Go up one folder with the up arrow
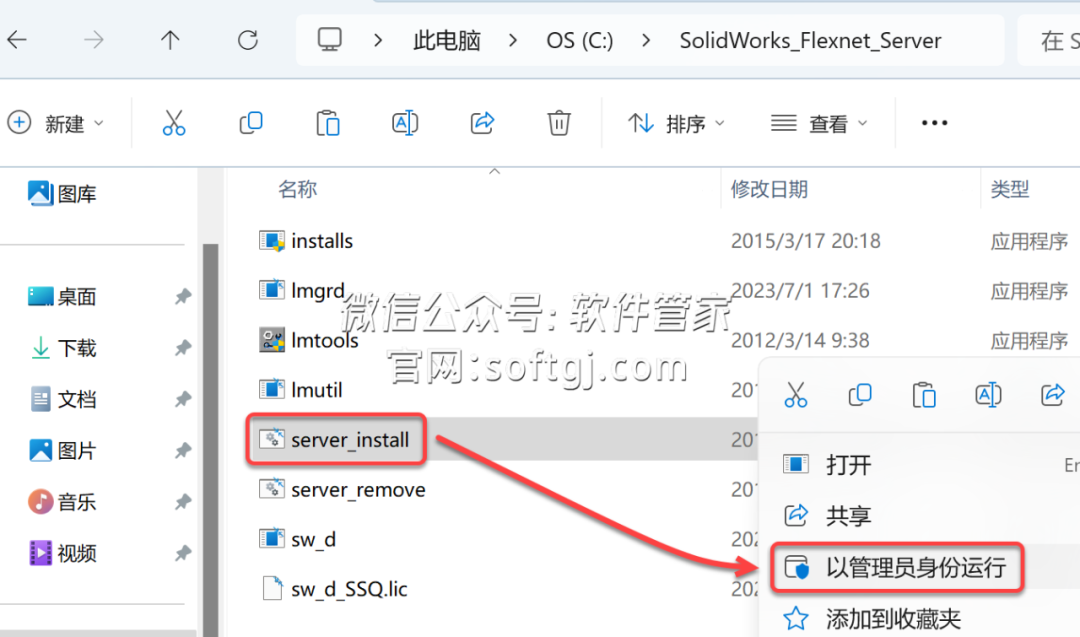 click(x=170, y=41)
